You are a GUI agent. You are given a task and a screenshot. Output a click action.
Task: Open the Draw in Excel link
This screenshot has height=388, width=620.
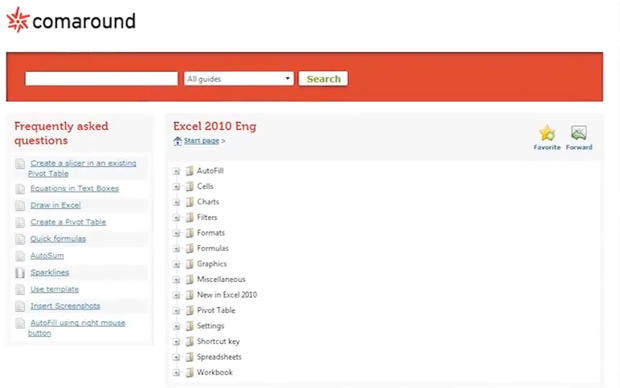tap(56, 205)
